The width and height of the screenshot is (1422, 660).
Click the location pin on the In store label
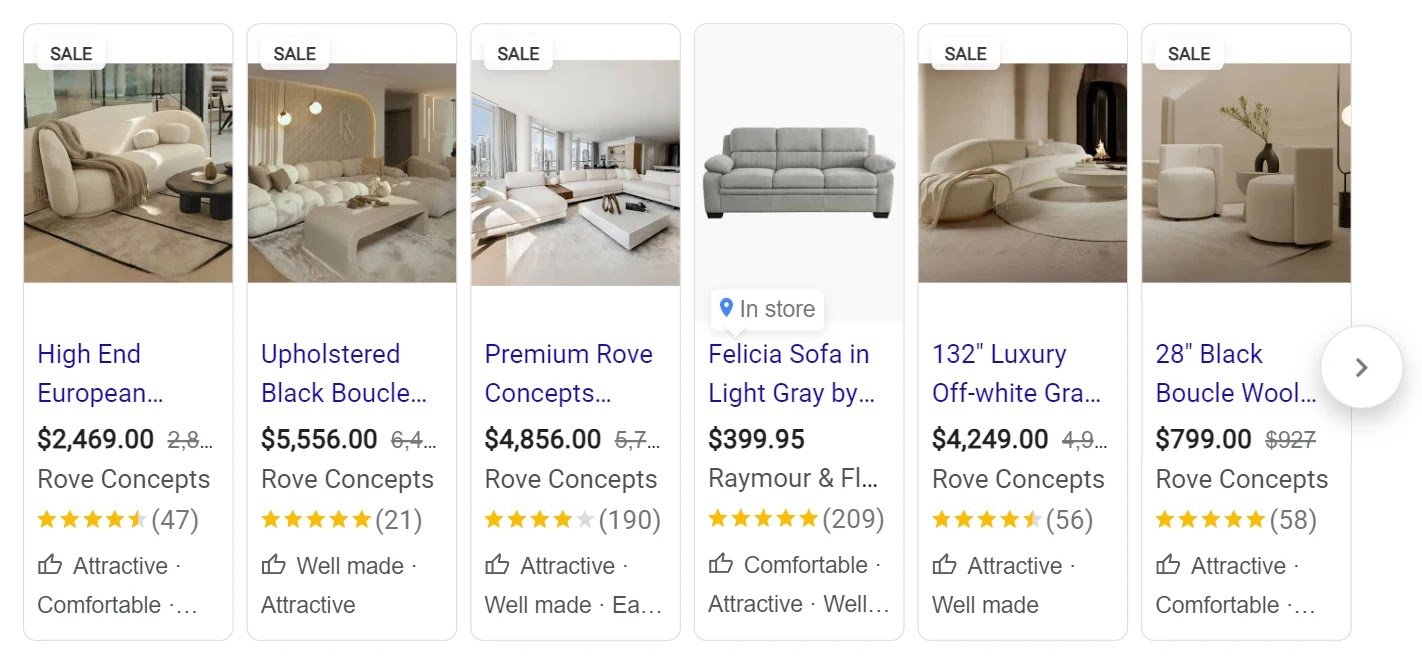727,308
